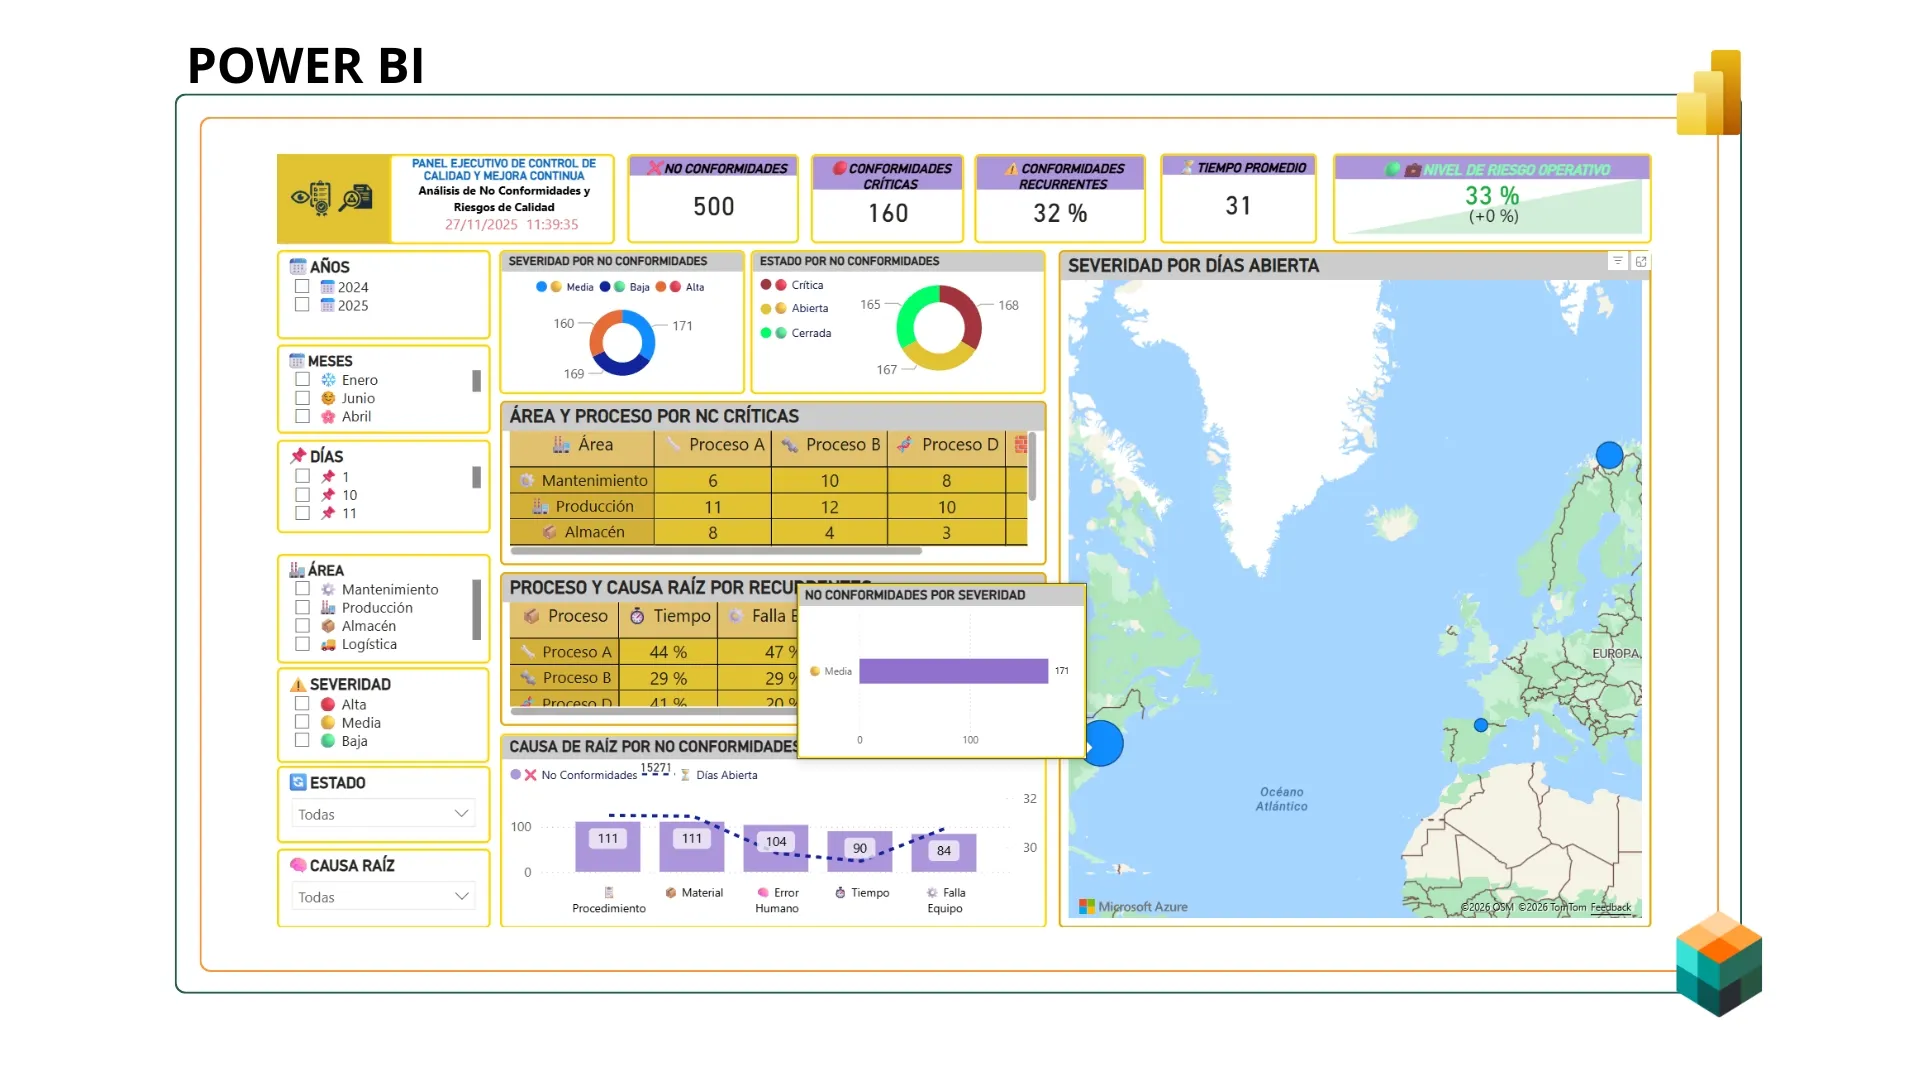Screen dimensions: 1920x1080
Task: Click the eye and clipboard header icon
Action: [x=311, y=198]
